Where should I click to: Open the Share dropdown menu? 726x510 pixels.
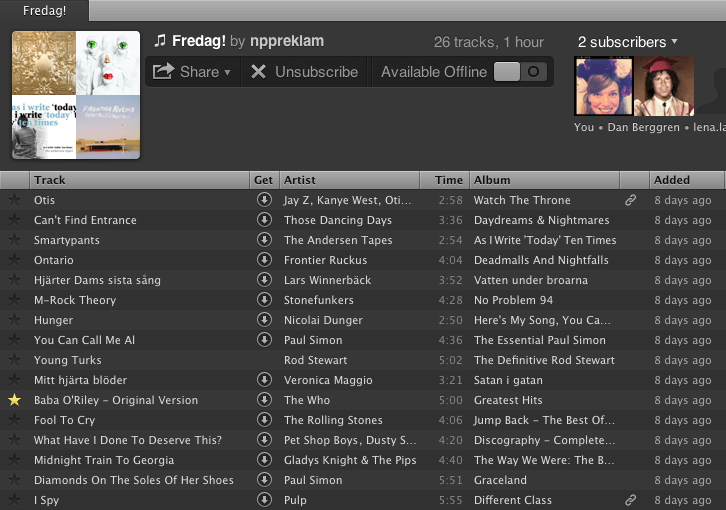192,72
